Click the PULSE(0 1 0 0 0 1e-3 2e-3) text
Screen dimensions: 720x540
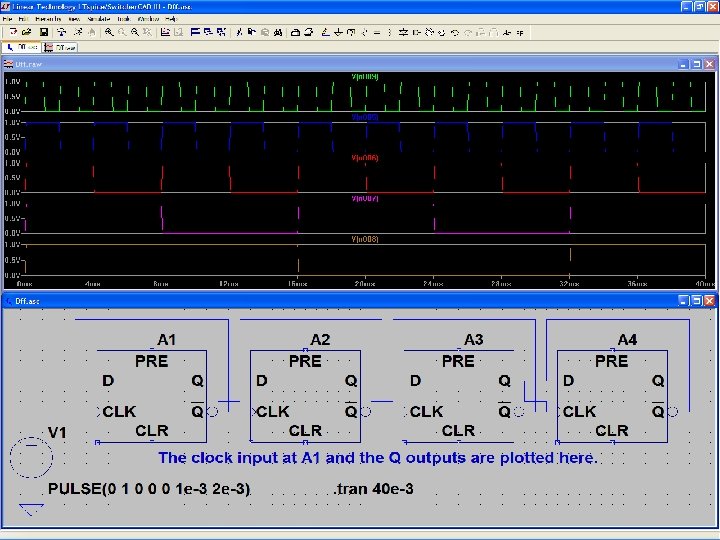(x=149, y=489)
